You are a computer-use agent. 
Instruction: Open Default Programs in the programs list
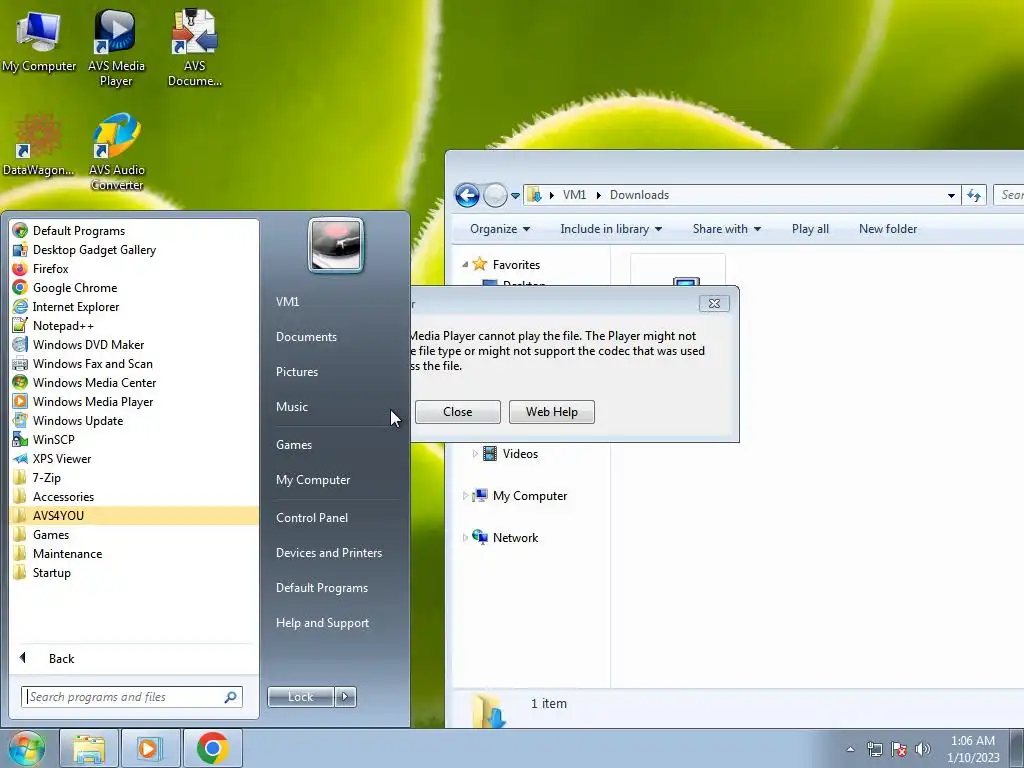[134, 231]
